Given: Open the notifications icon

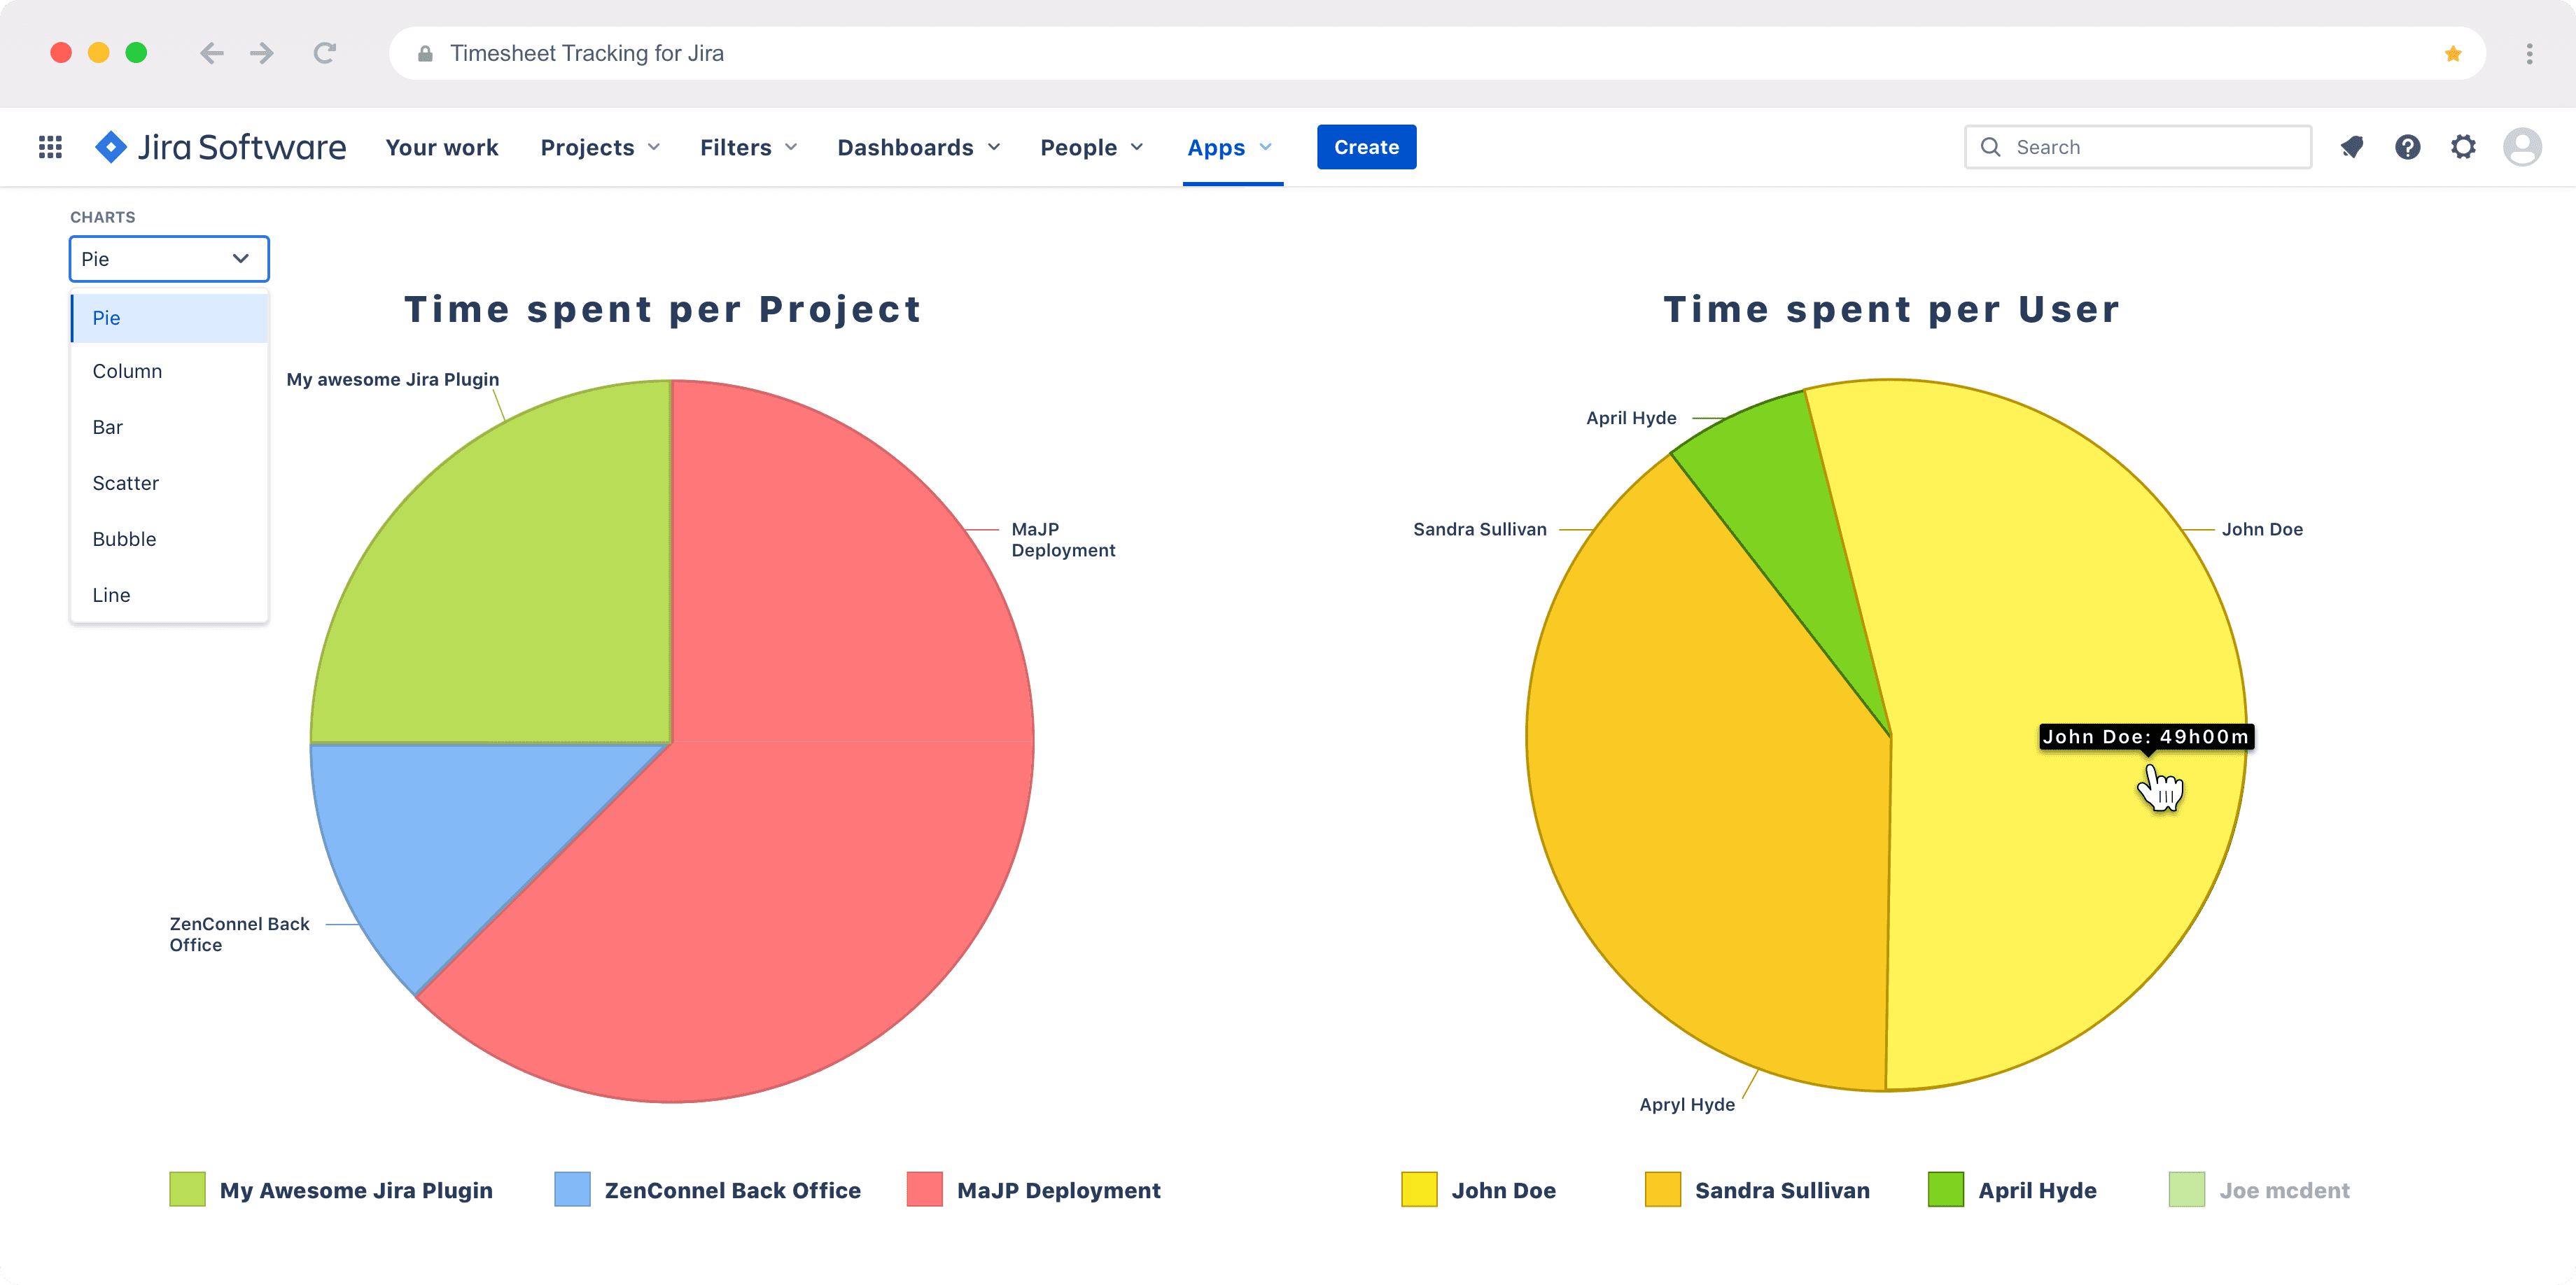Looking at the screenshot, I should pos(2352,147).
